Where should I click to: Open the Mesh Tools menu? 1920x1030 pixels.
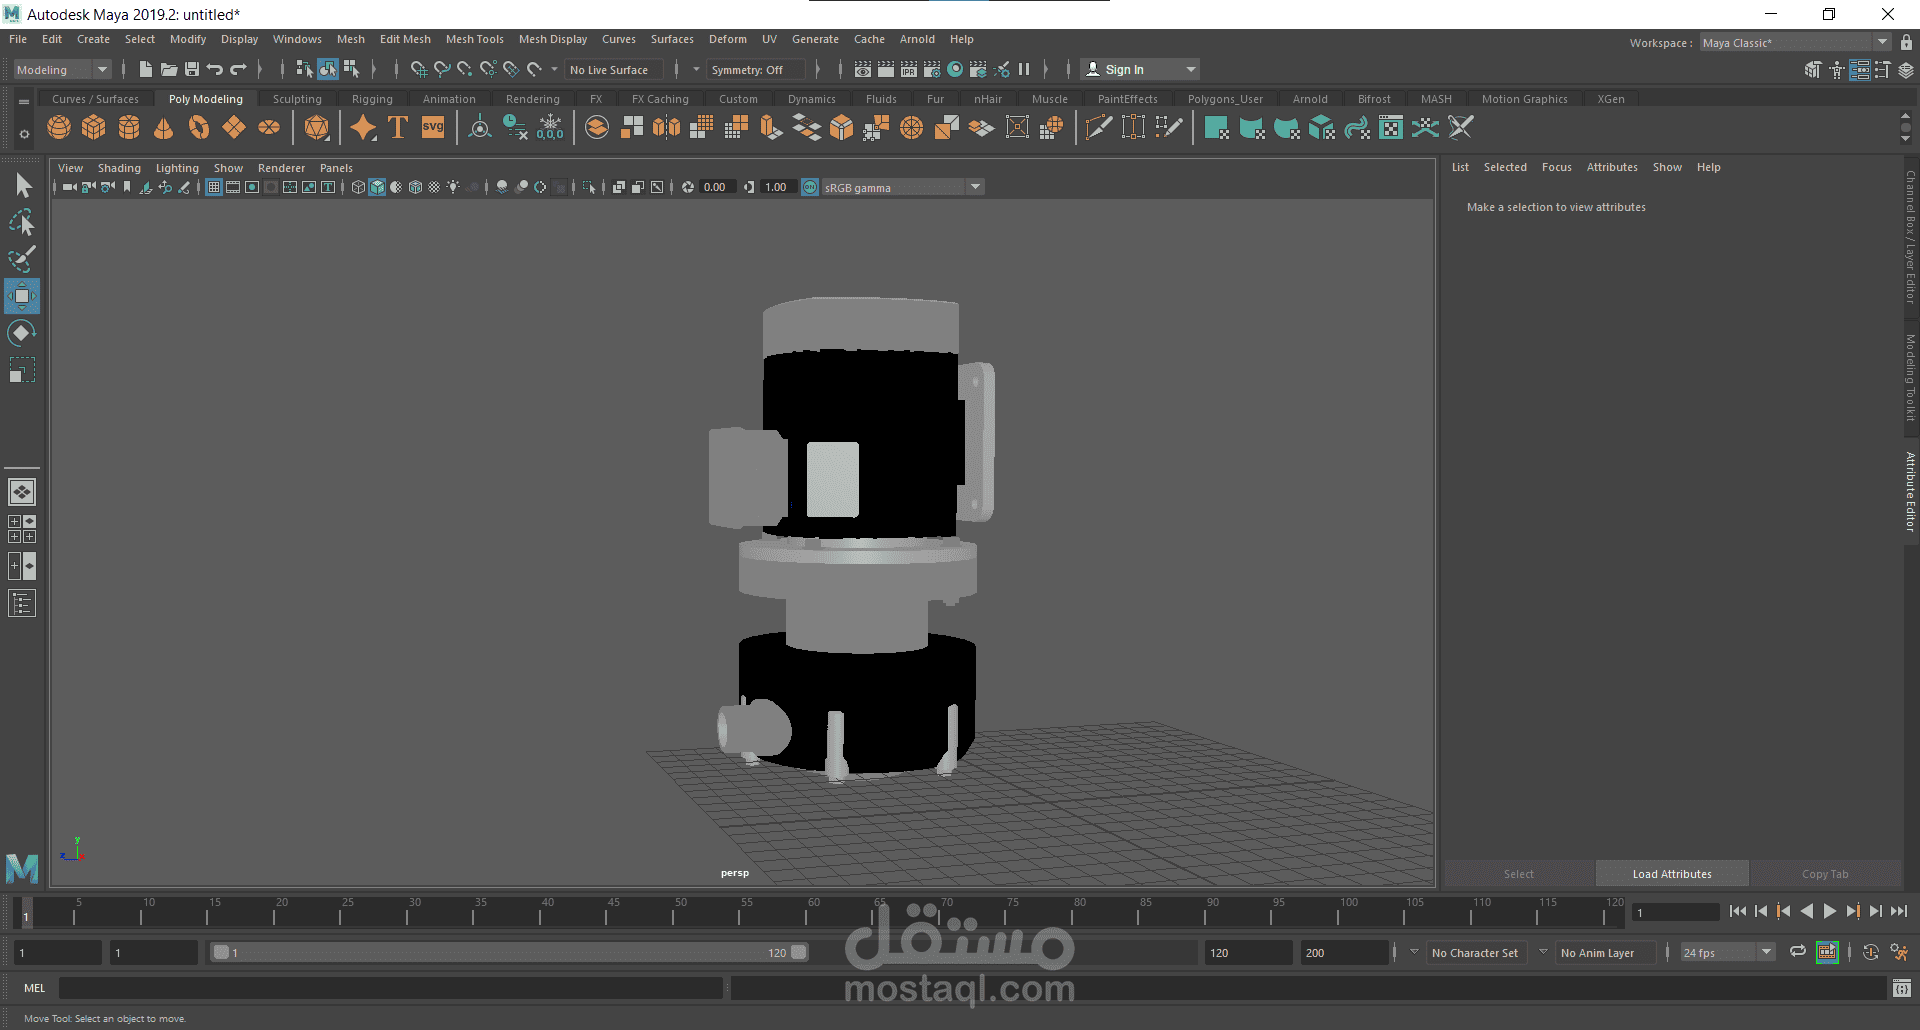474,39
